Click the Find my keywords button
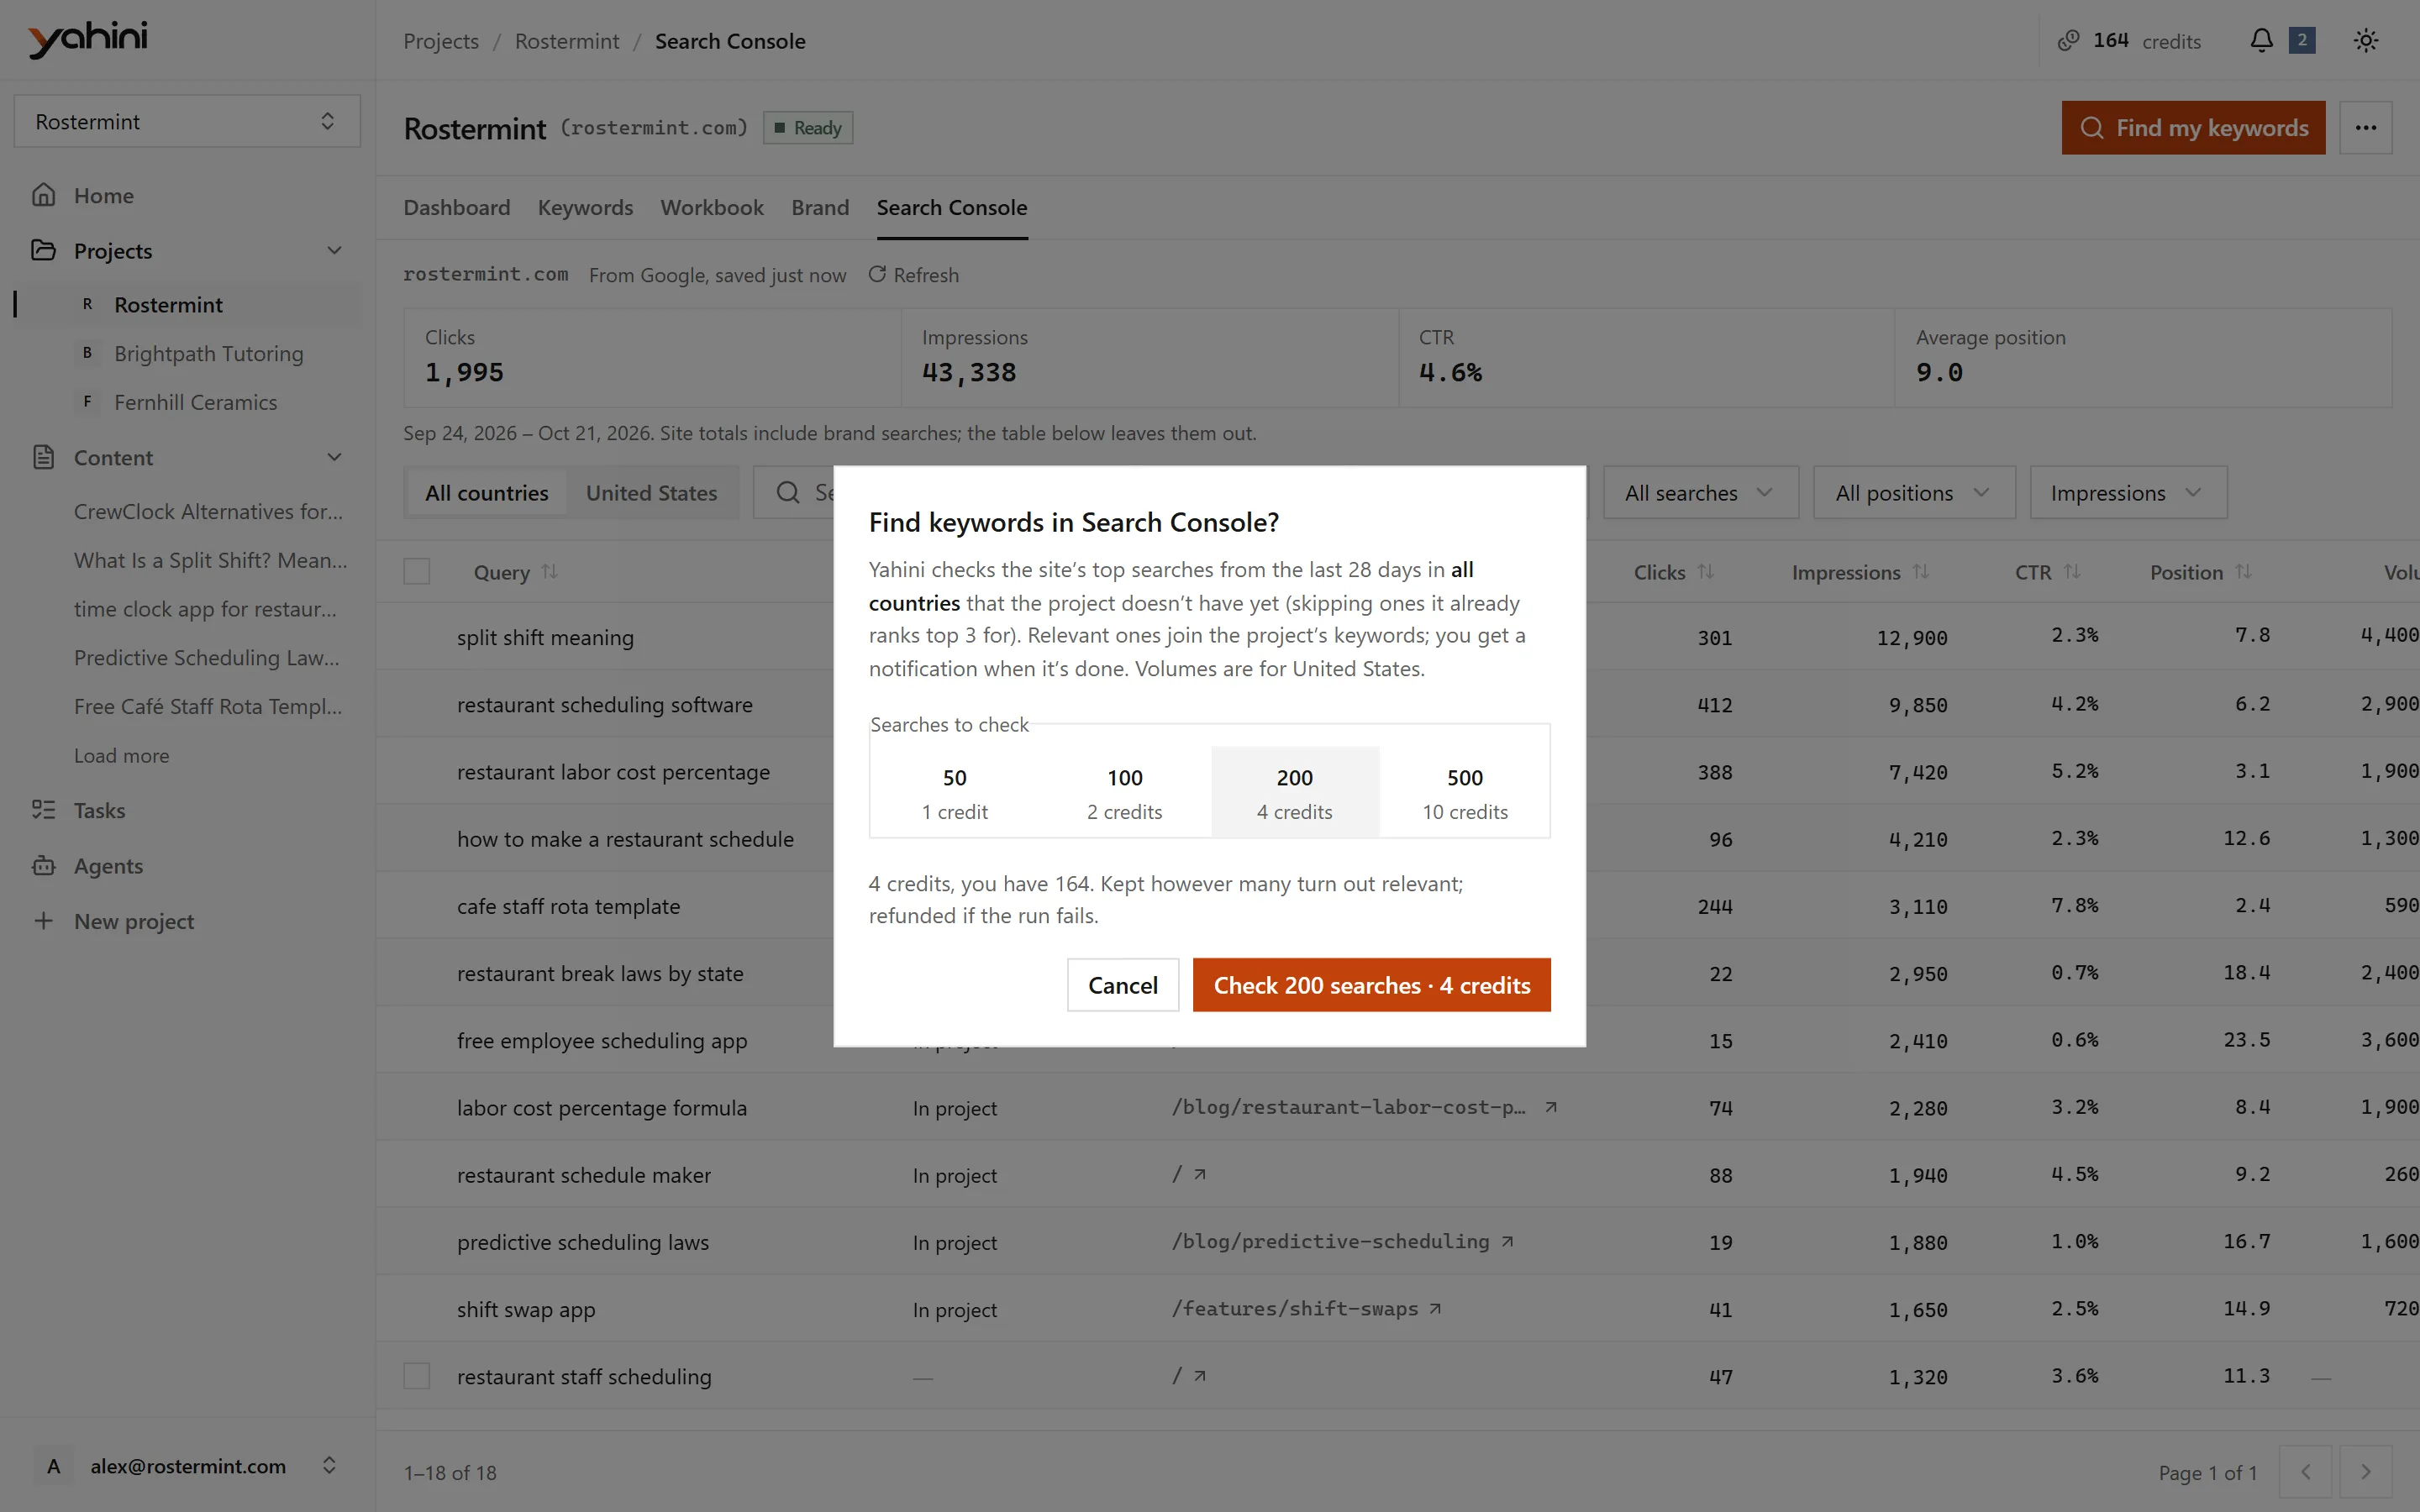This screenshot has width=2420, height=1512. pos(2192,128)
